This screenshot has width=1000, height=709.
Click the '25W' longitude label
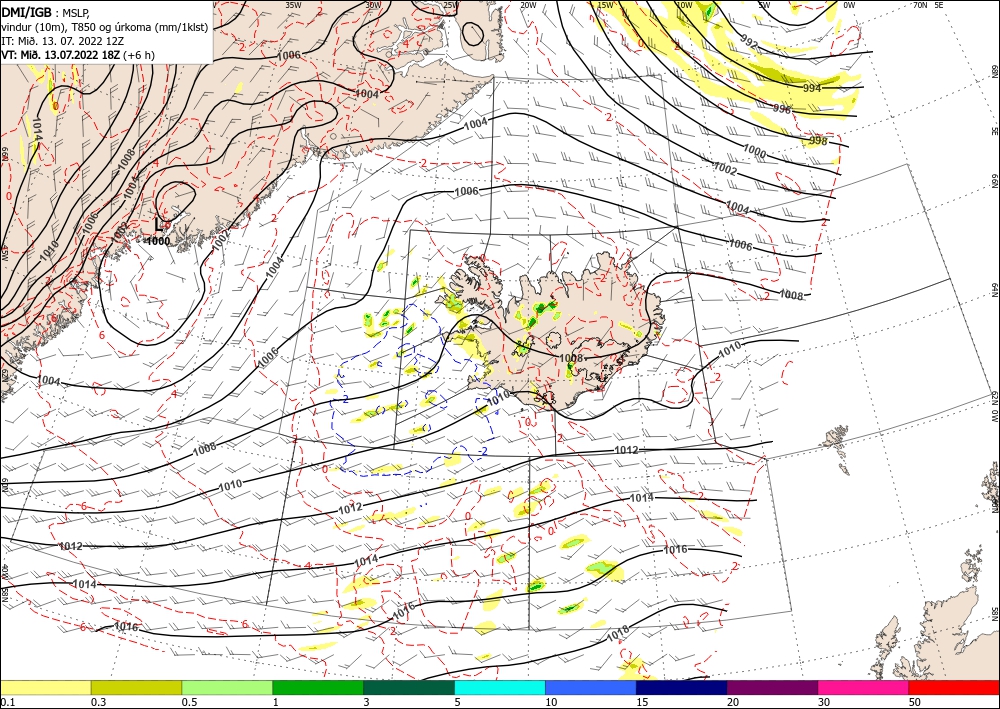(450, 5)
